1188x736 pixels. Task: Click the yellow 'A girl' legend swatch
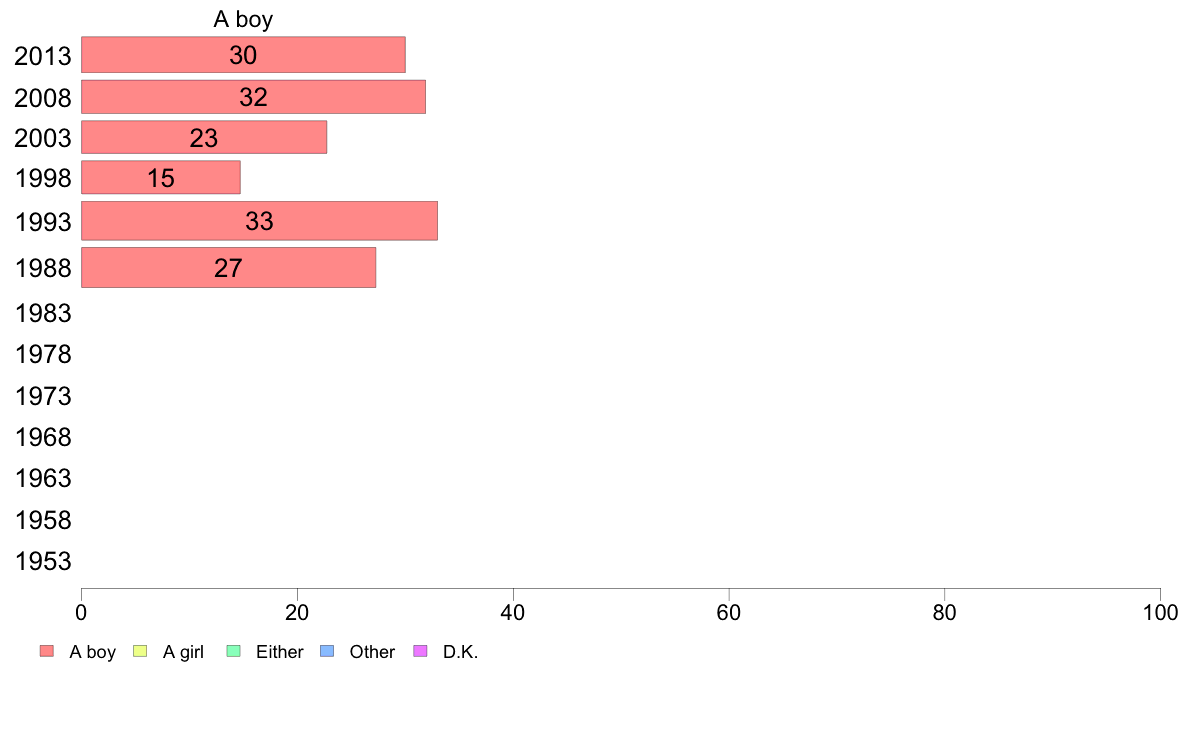(140, 651)
